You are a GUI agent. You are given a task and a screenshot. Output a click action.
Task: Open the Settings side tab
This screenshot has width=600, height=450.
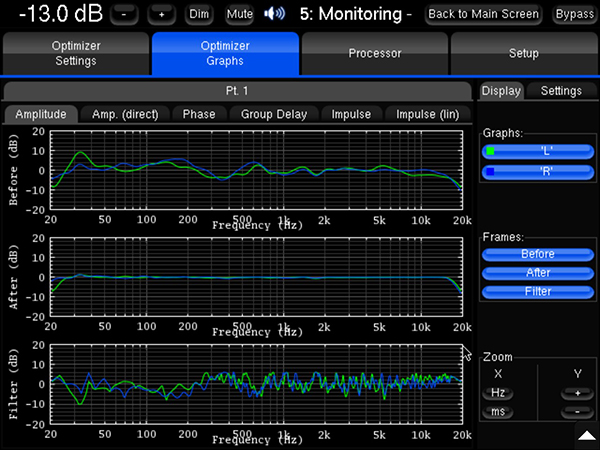tap(561, 91)
